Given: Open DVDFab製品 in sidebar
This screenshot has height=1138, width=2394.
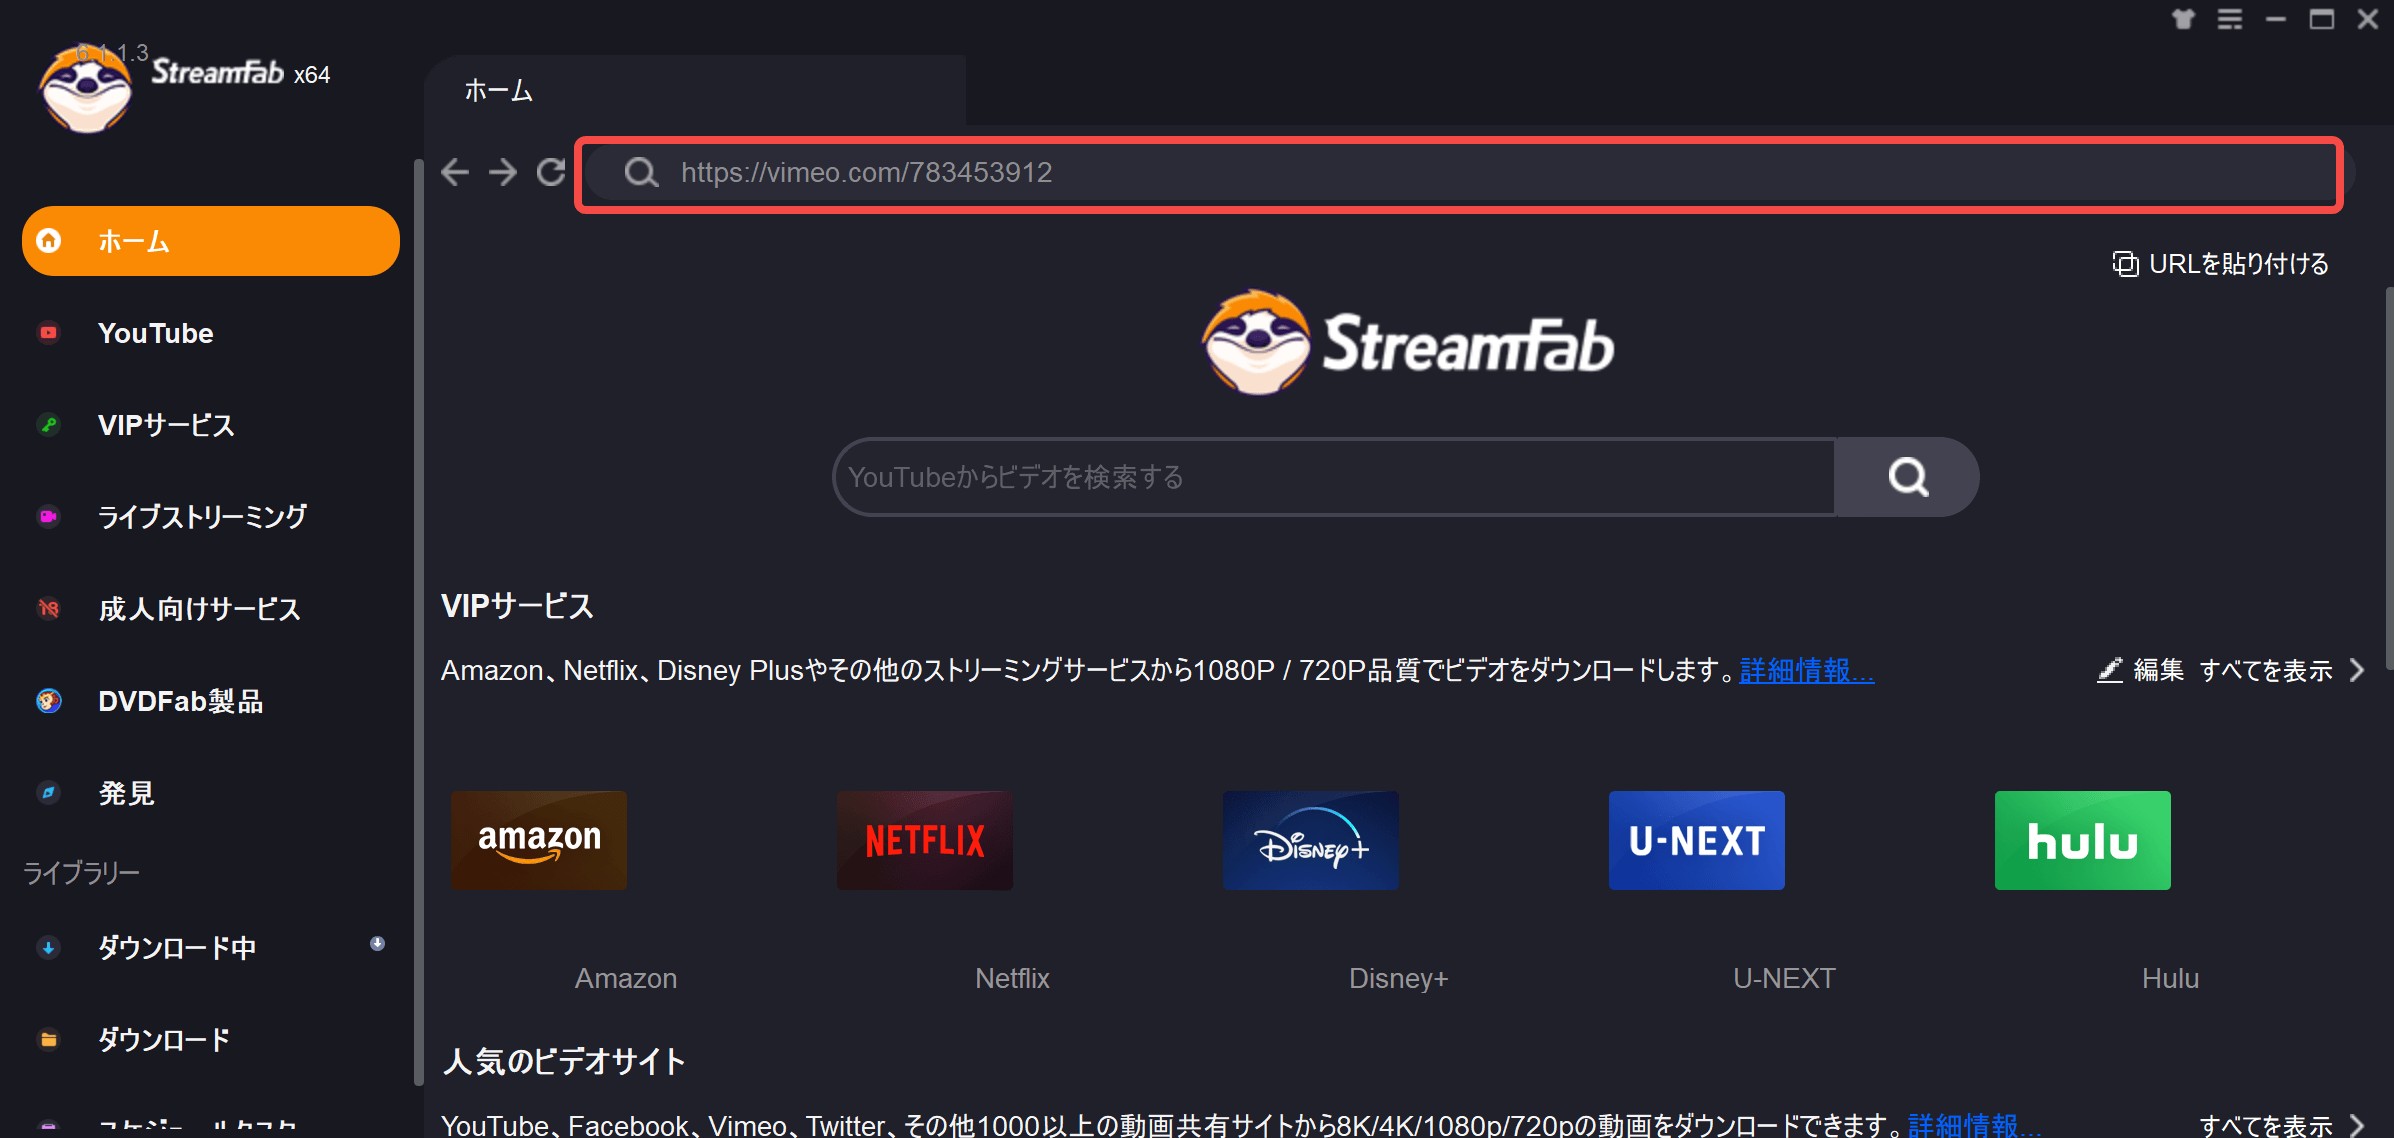Looking at the screenshot, I should coord(211,701).
